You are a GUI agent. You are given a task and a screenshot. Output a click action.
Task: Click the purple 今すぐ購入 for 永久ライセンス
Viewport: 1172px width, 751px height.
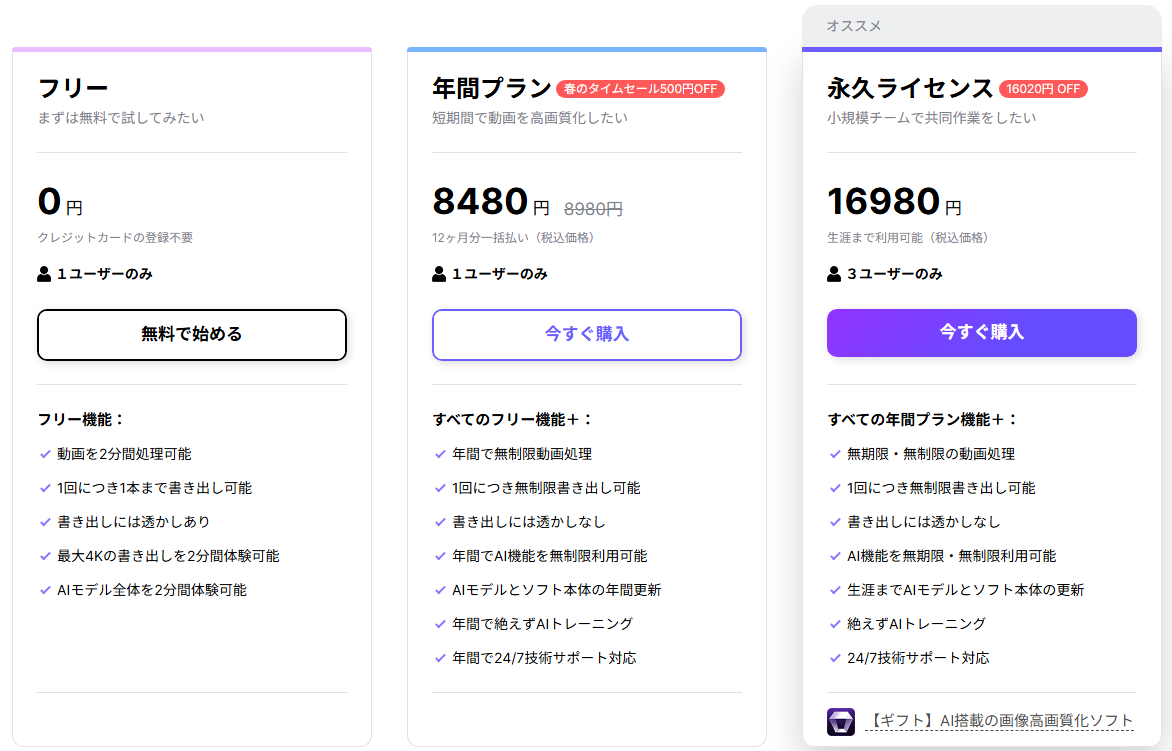(x=981, y=332)
